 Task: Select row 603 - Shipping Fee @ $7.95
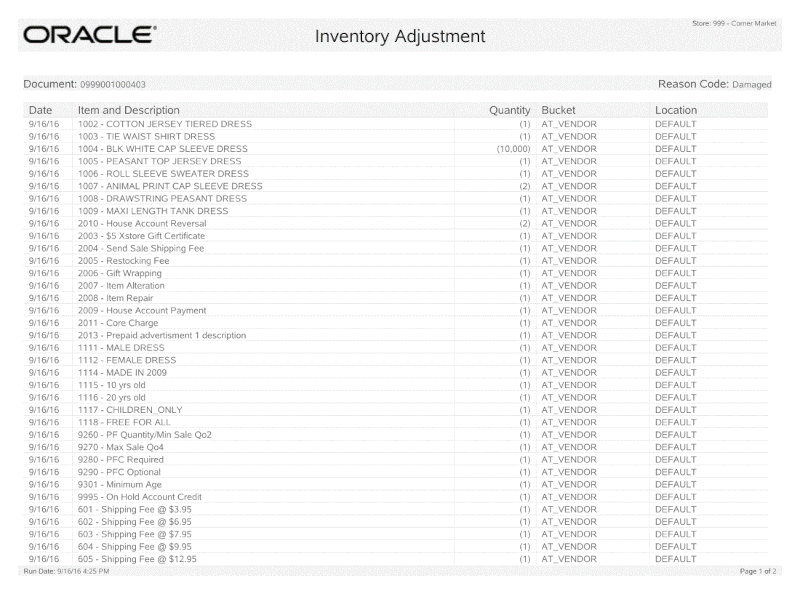(x=395, y=534)
